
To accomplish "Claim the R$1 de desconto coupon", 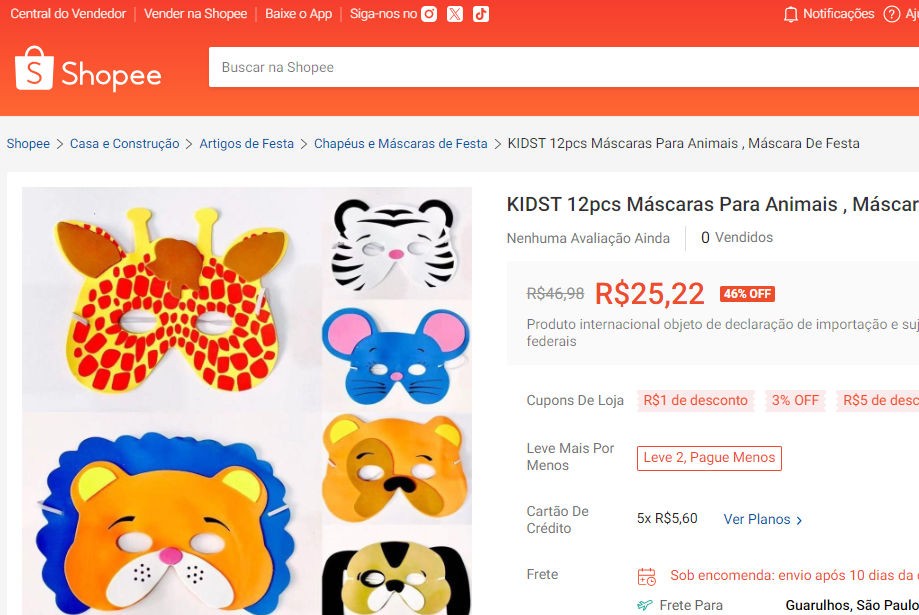I will (695, 400).
